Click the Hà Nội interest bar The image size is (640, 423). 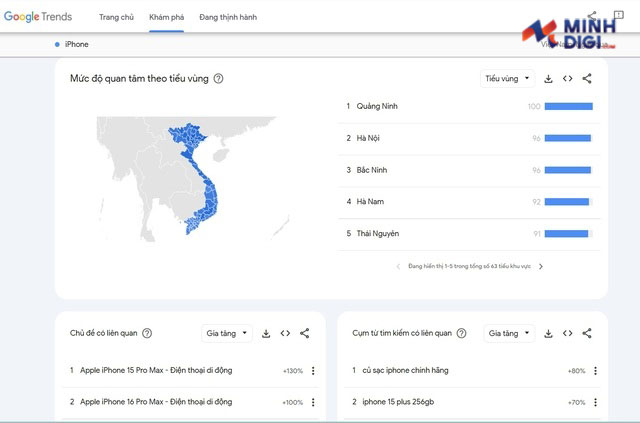(569, 138)
